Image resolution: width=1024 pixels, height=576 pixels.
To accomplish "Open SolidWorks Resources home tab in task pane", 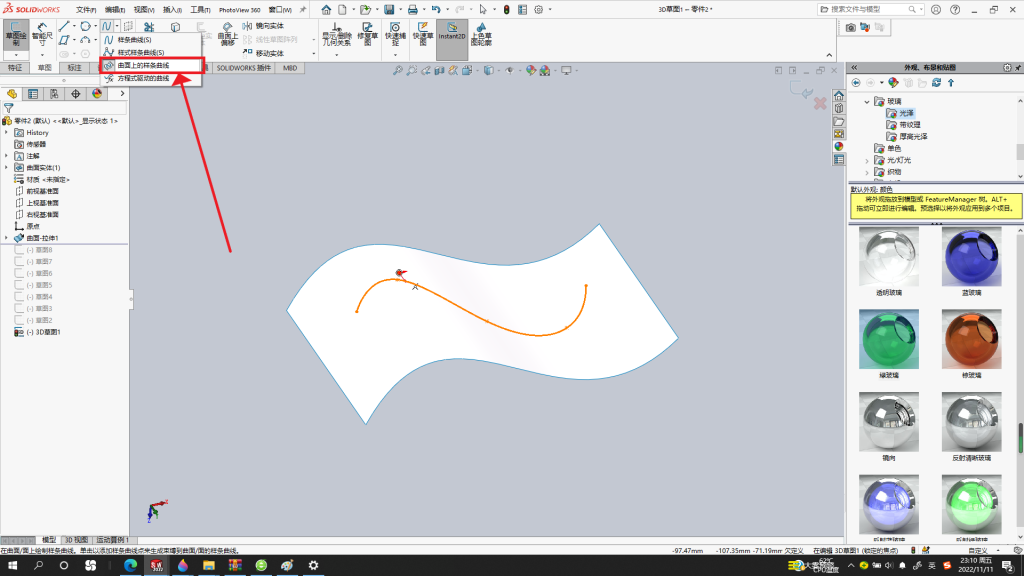I will [839, 96].
